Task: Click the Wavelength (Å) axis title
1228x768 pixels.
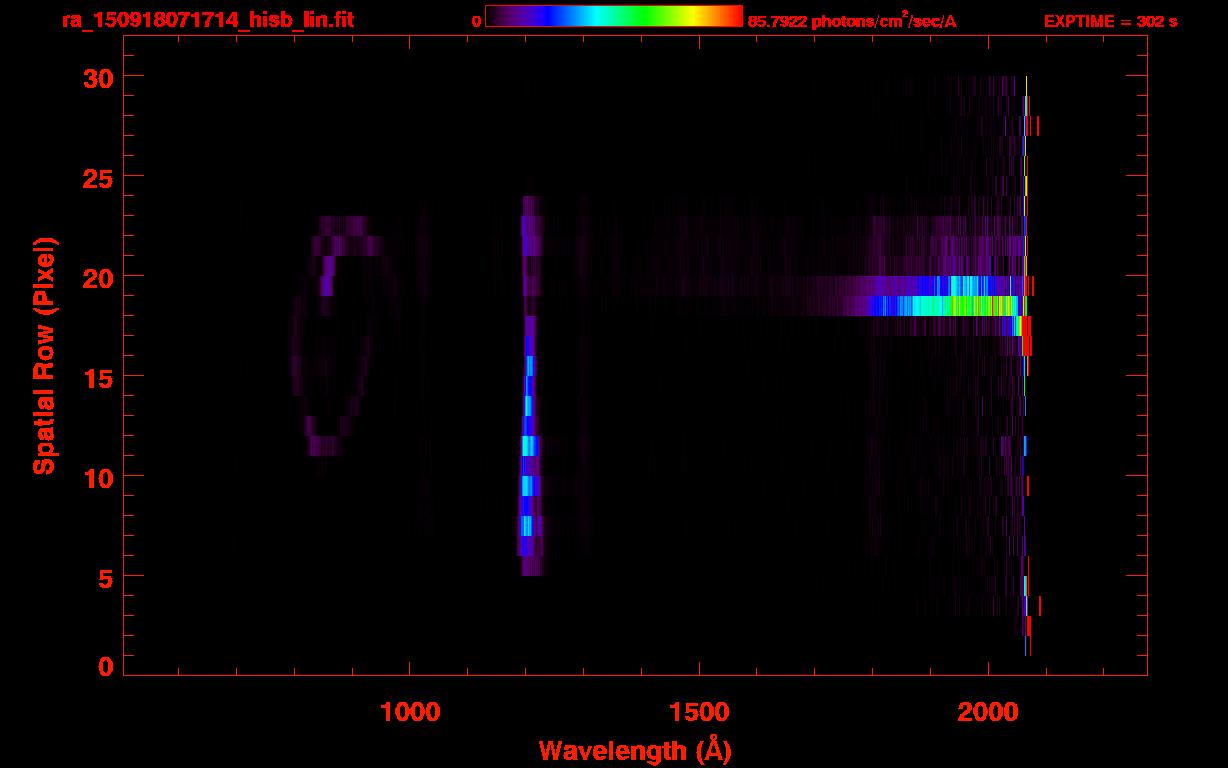Action: coord(635,750)
